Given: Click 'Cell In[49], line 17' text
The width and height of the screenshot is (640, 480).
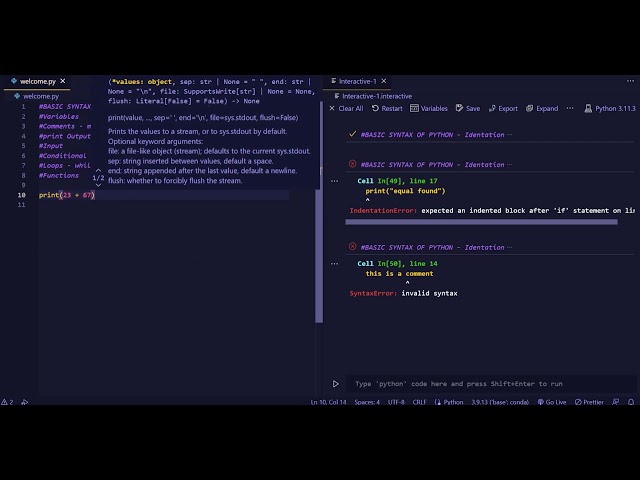Looking at the screenshot, I should pyautogui.click(x=397, y=181).
